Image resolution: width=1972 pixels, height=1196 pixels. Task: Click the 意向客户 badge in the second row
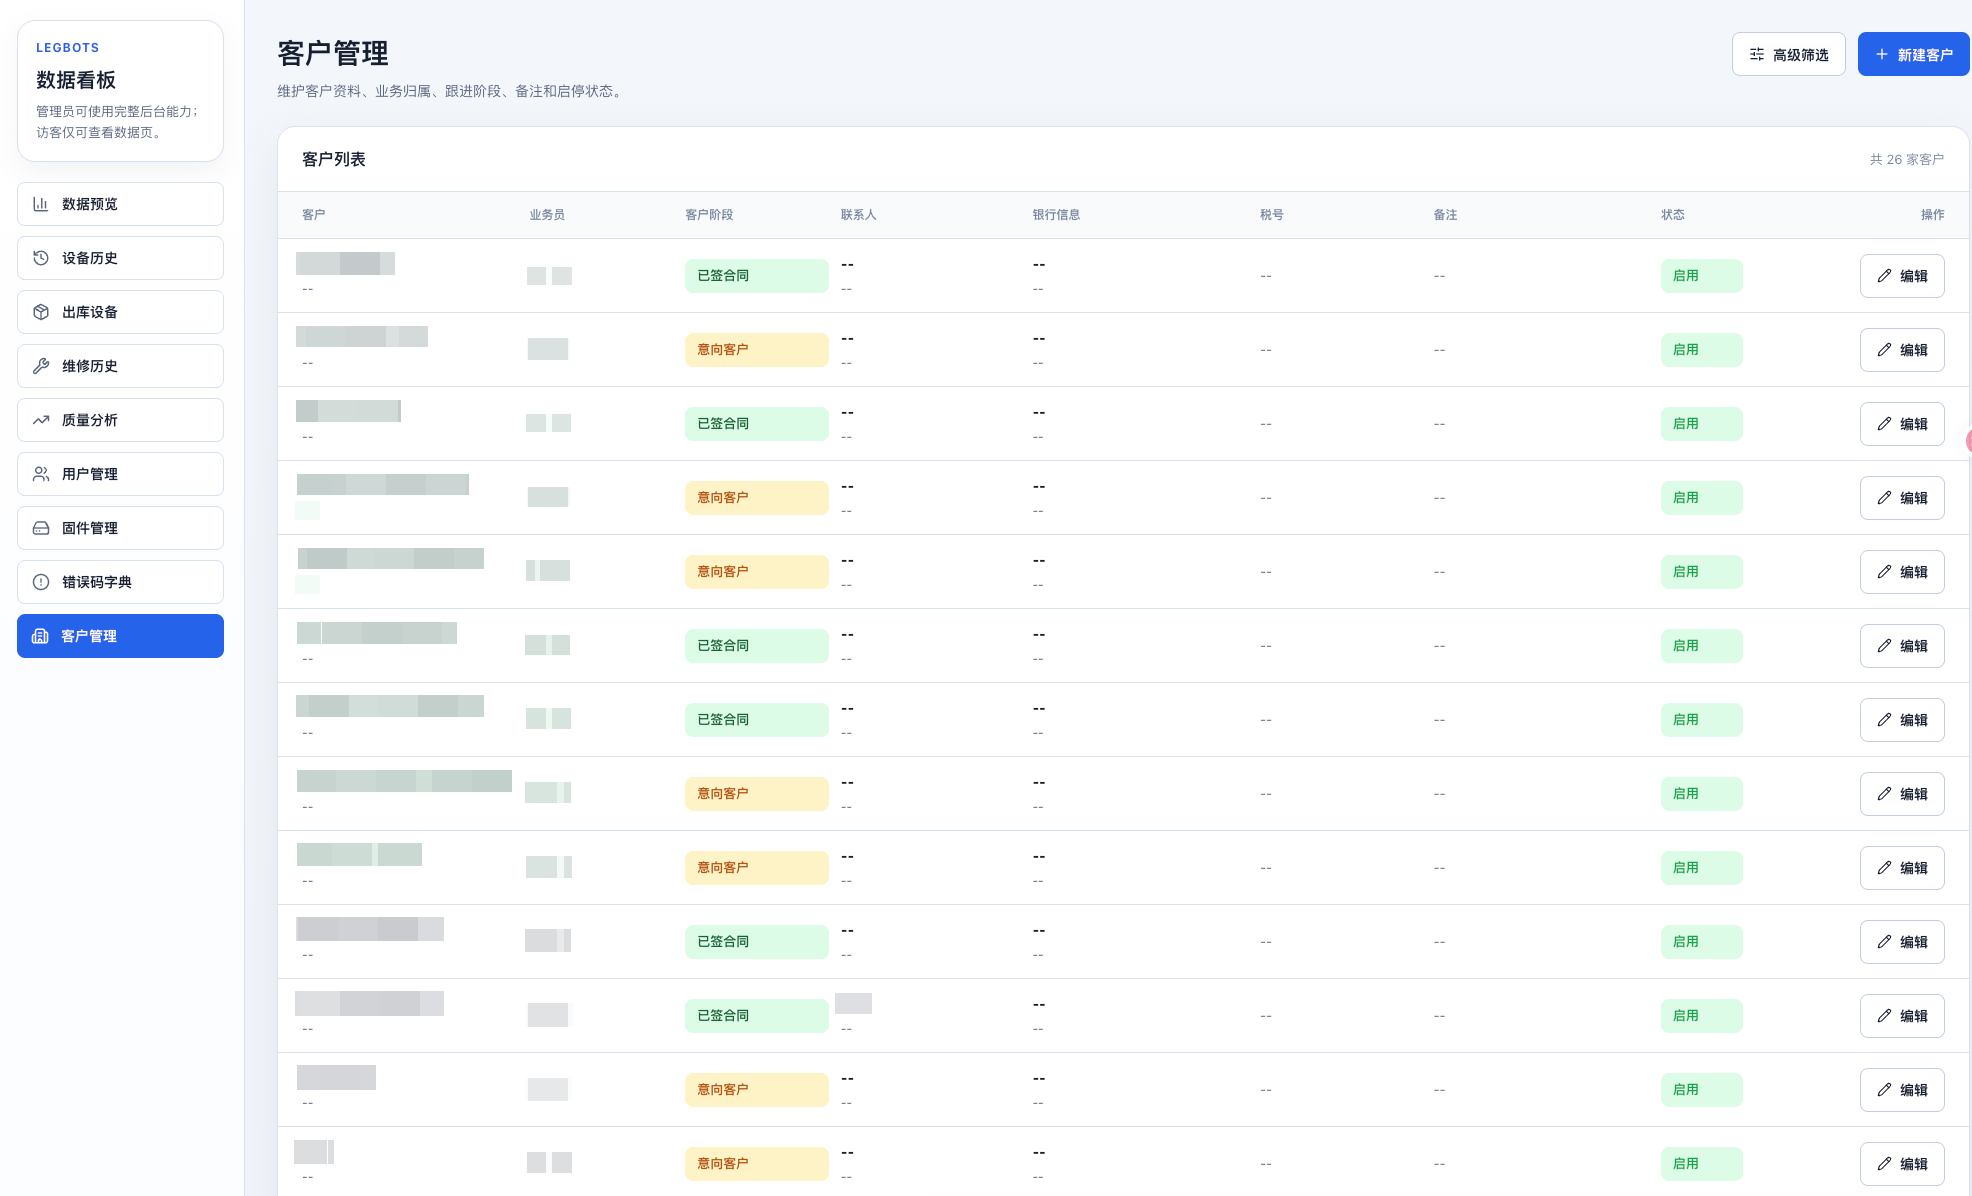click(x=756, y=350)
